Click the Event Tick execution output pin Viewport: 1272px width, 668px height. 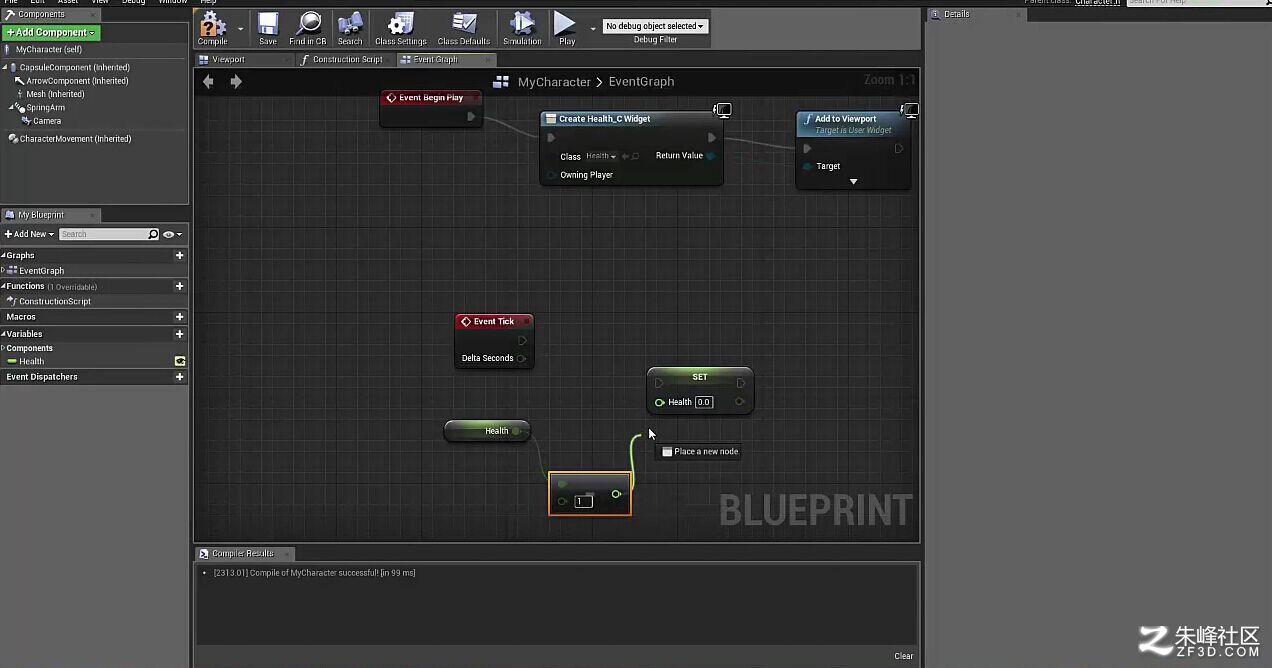522,340
